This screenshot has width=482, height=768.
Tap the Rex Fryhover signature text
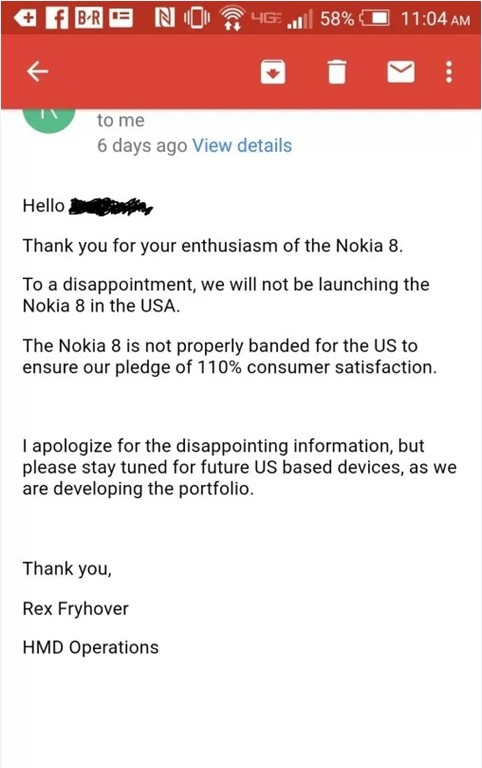coord(75,609)
